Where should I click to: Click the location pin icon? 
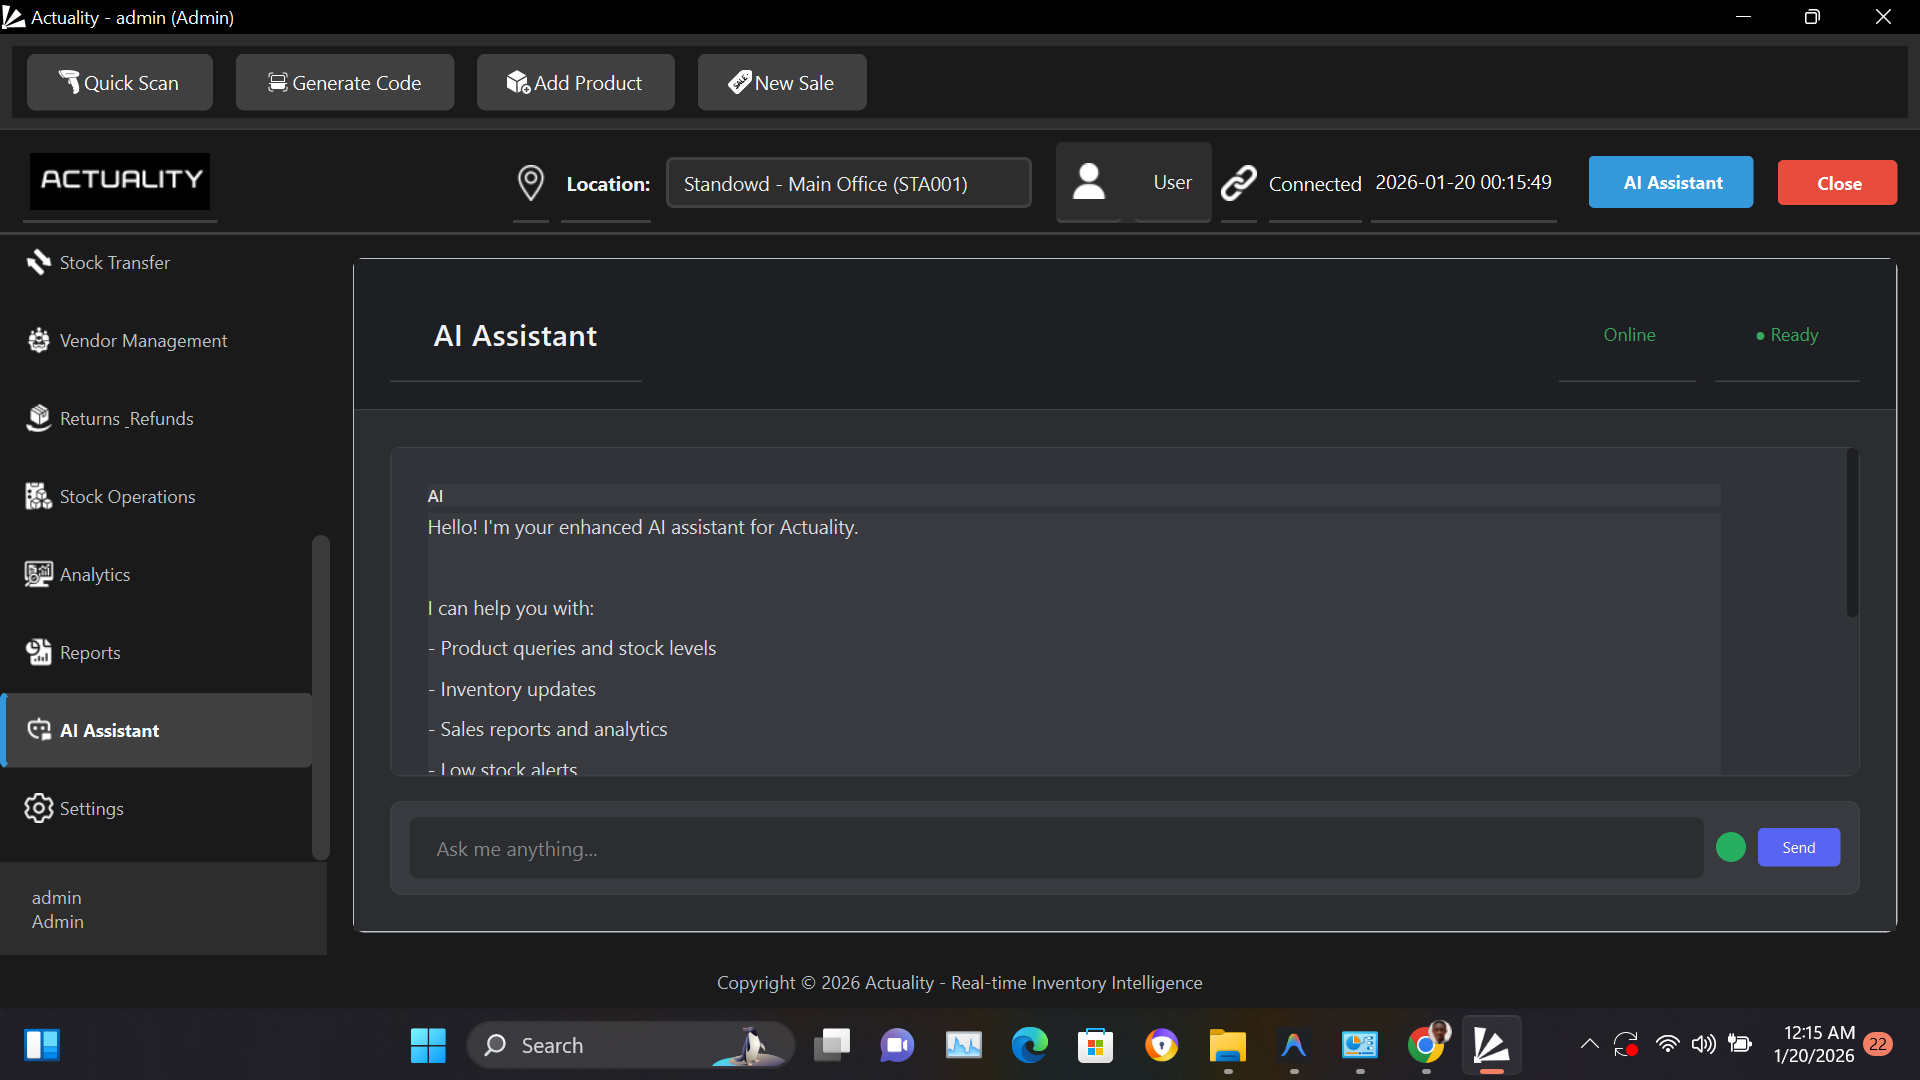pos(530,183)
